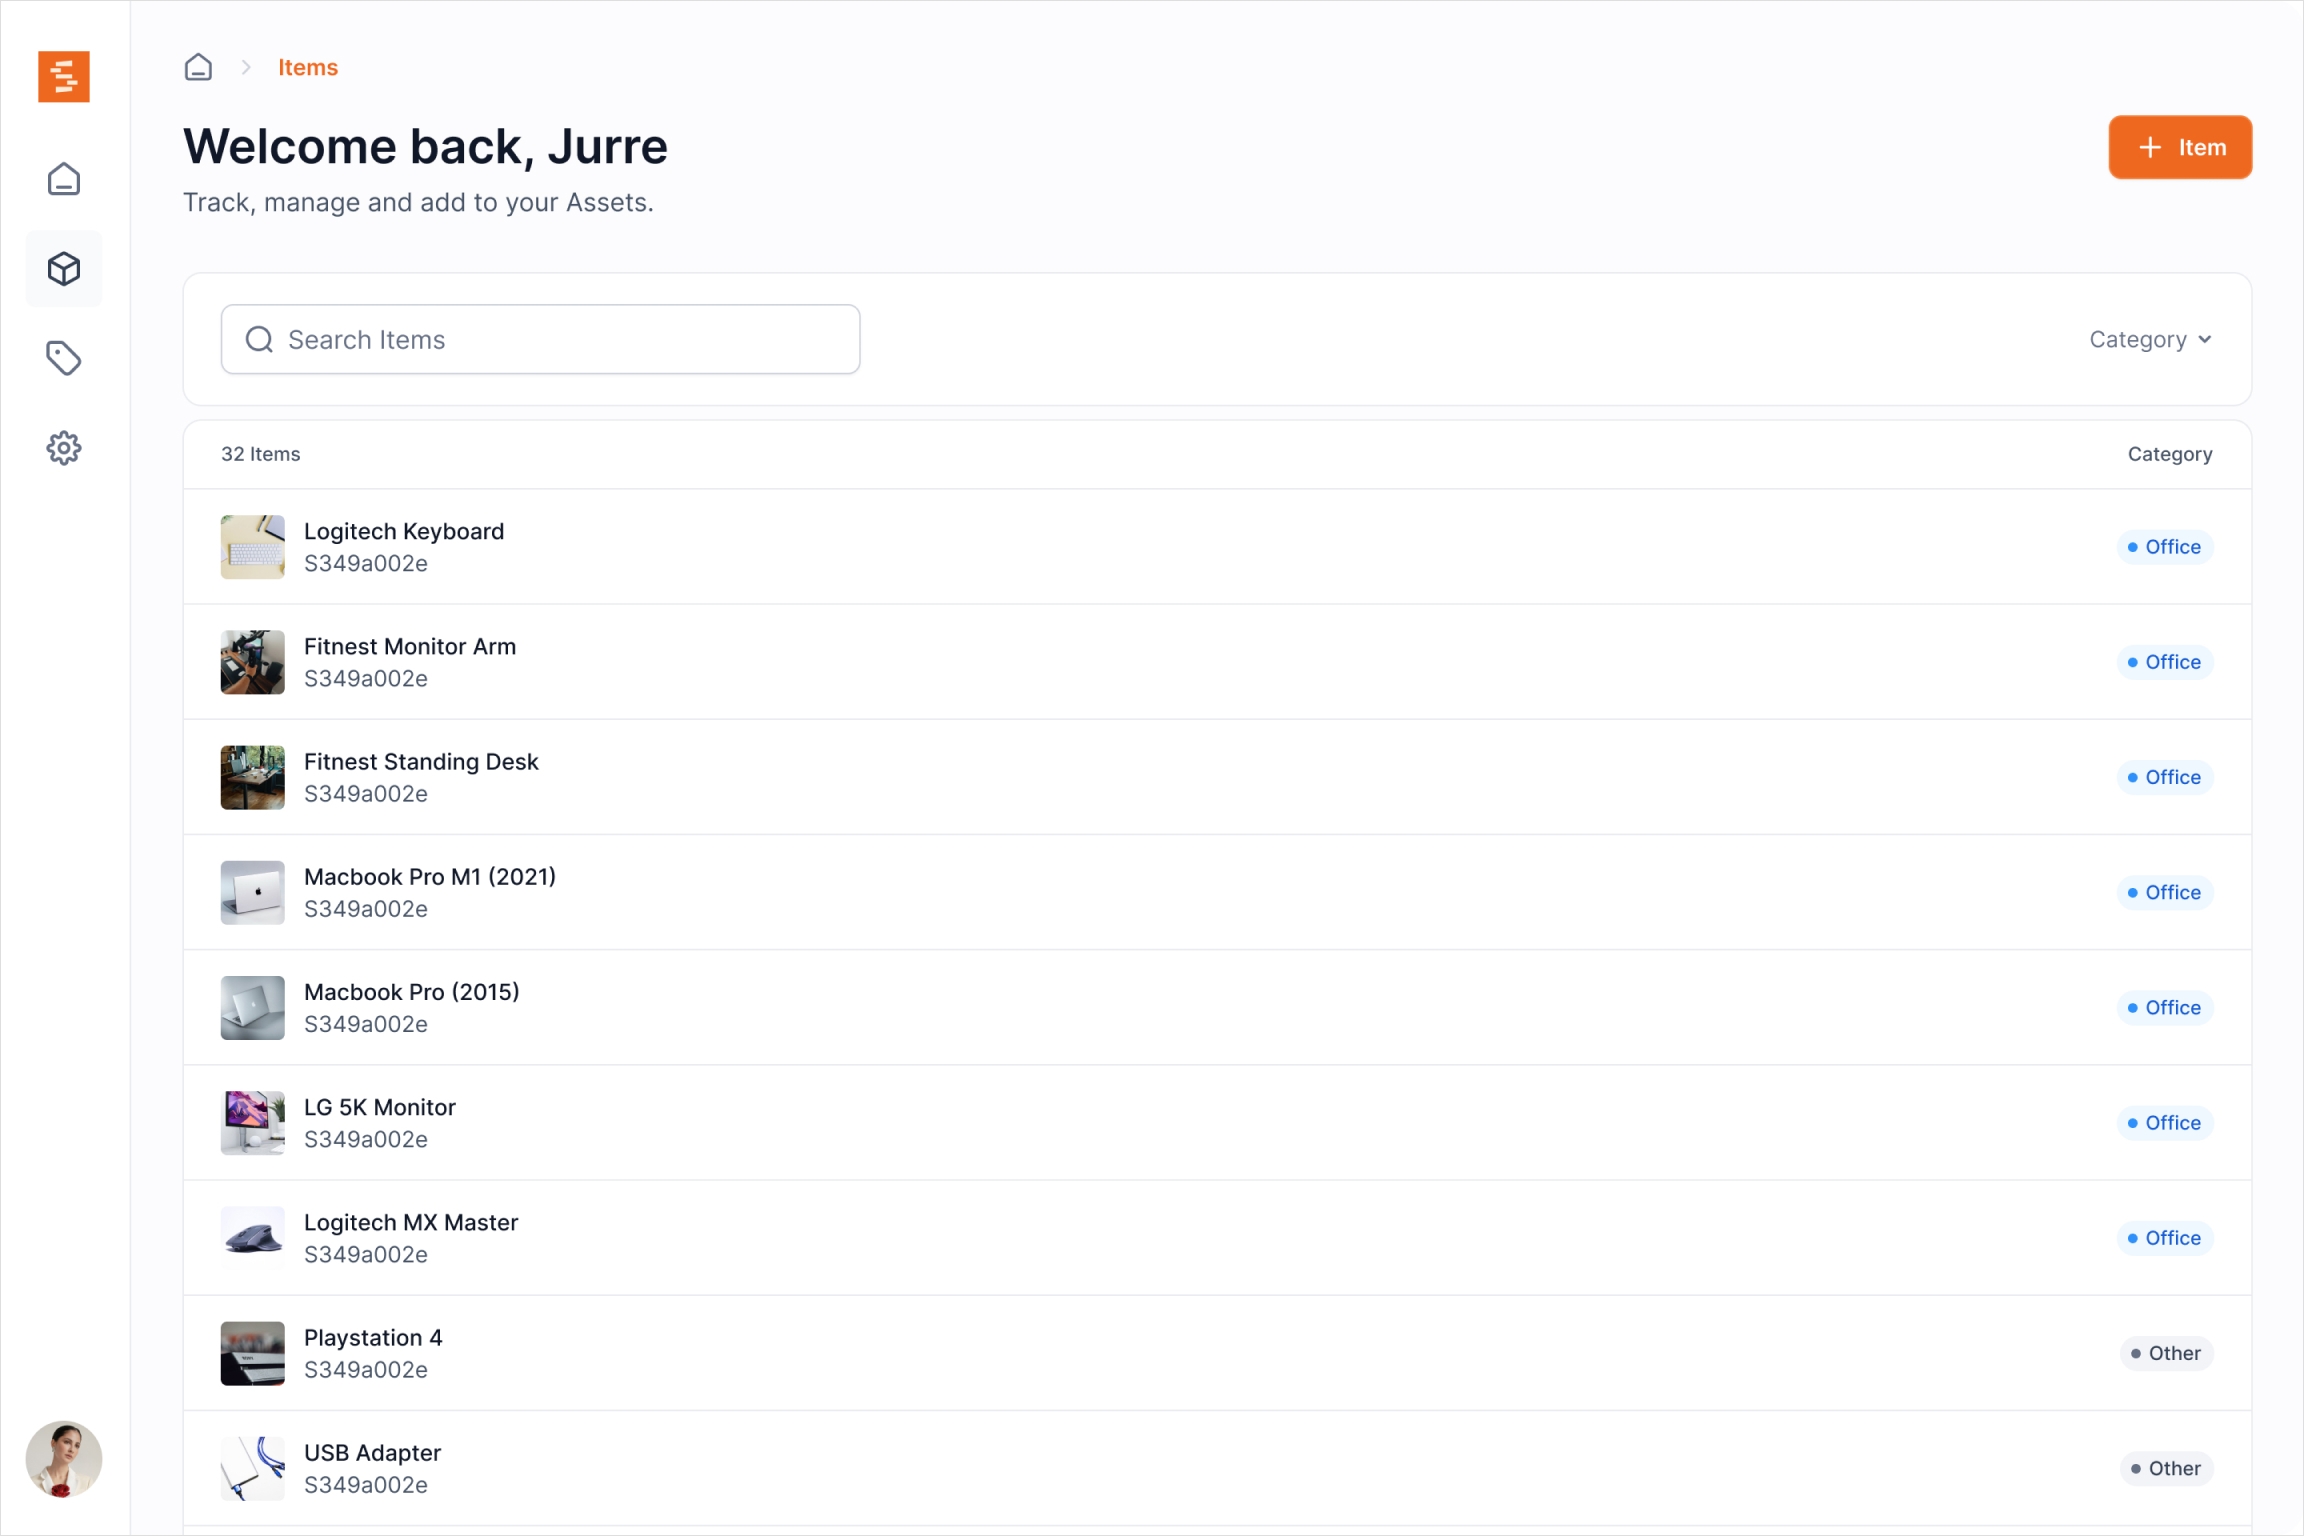Click the user avatar at bottom left
The image size is (2304, 1536).
[x=64, y=1459]
